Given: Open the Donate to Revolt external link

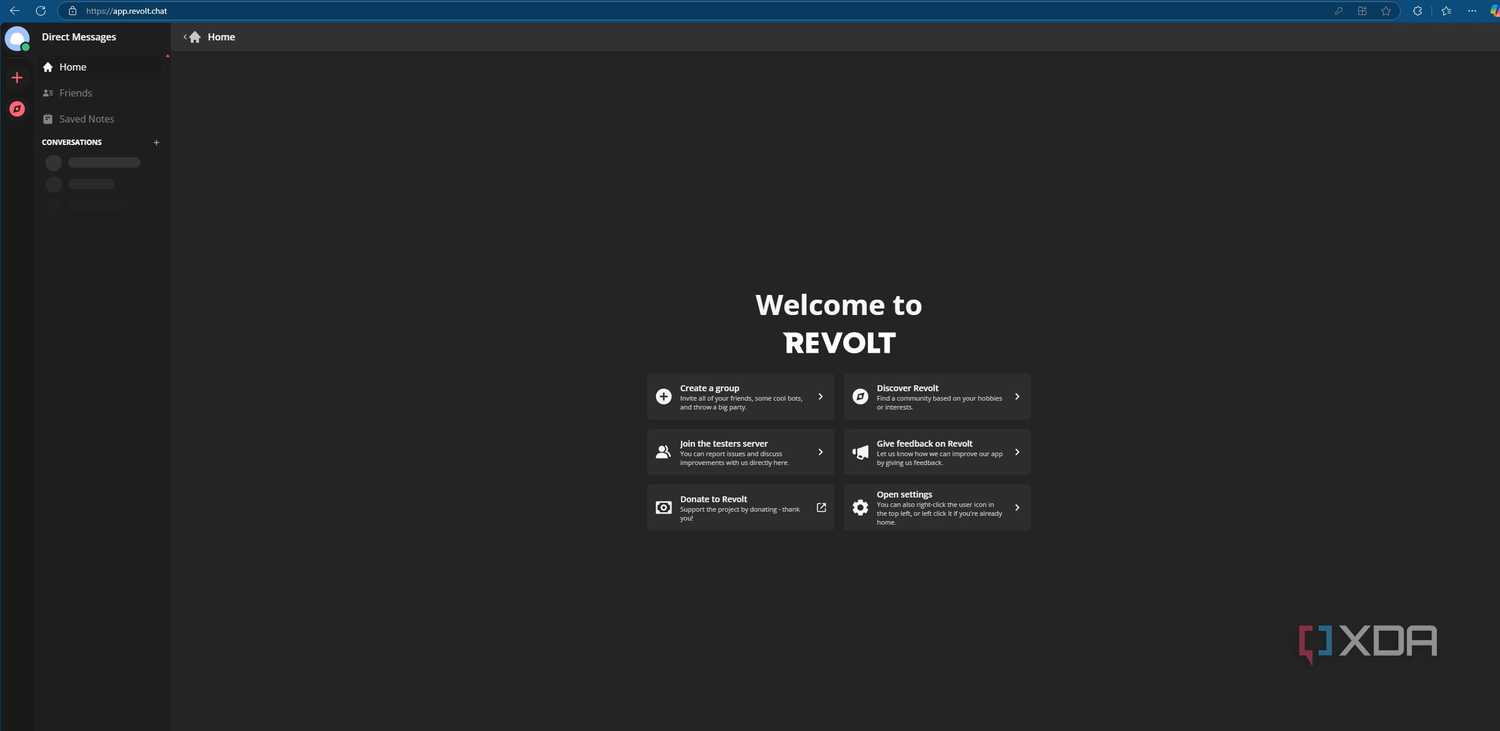Looking at the screenshot, I should (x=740, y=508).
